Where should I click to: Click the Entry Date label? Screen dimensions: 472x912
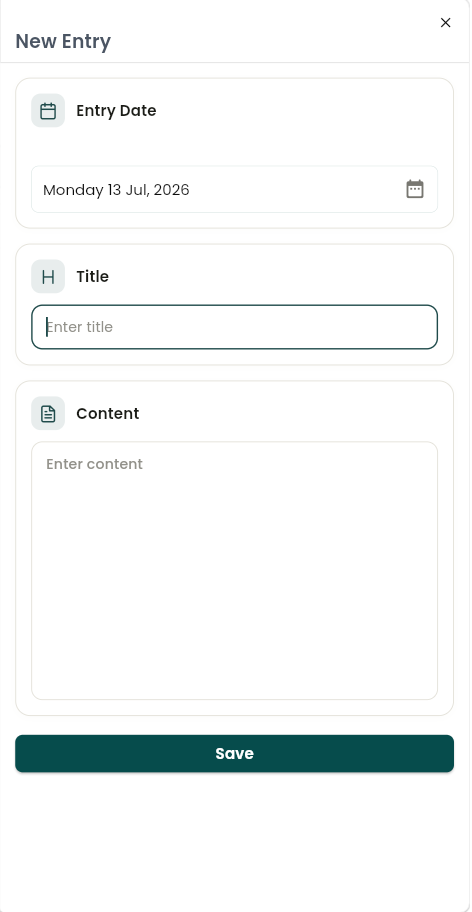click(x=116, y=111)
